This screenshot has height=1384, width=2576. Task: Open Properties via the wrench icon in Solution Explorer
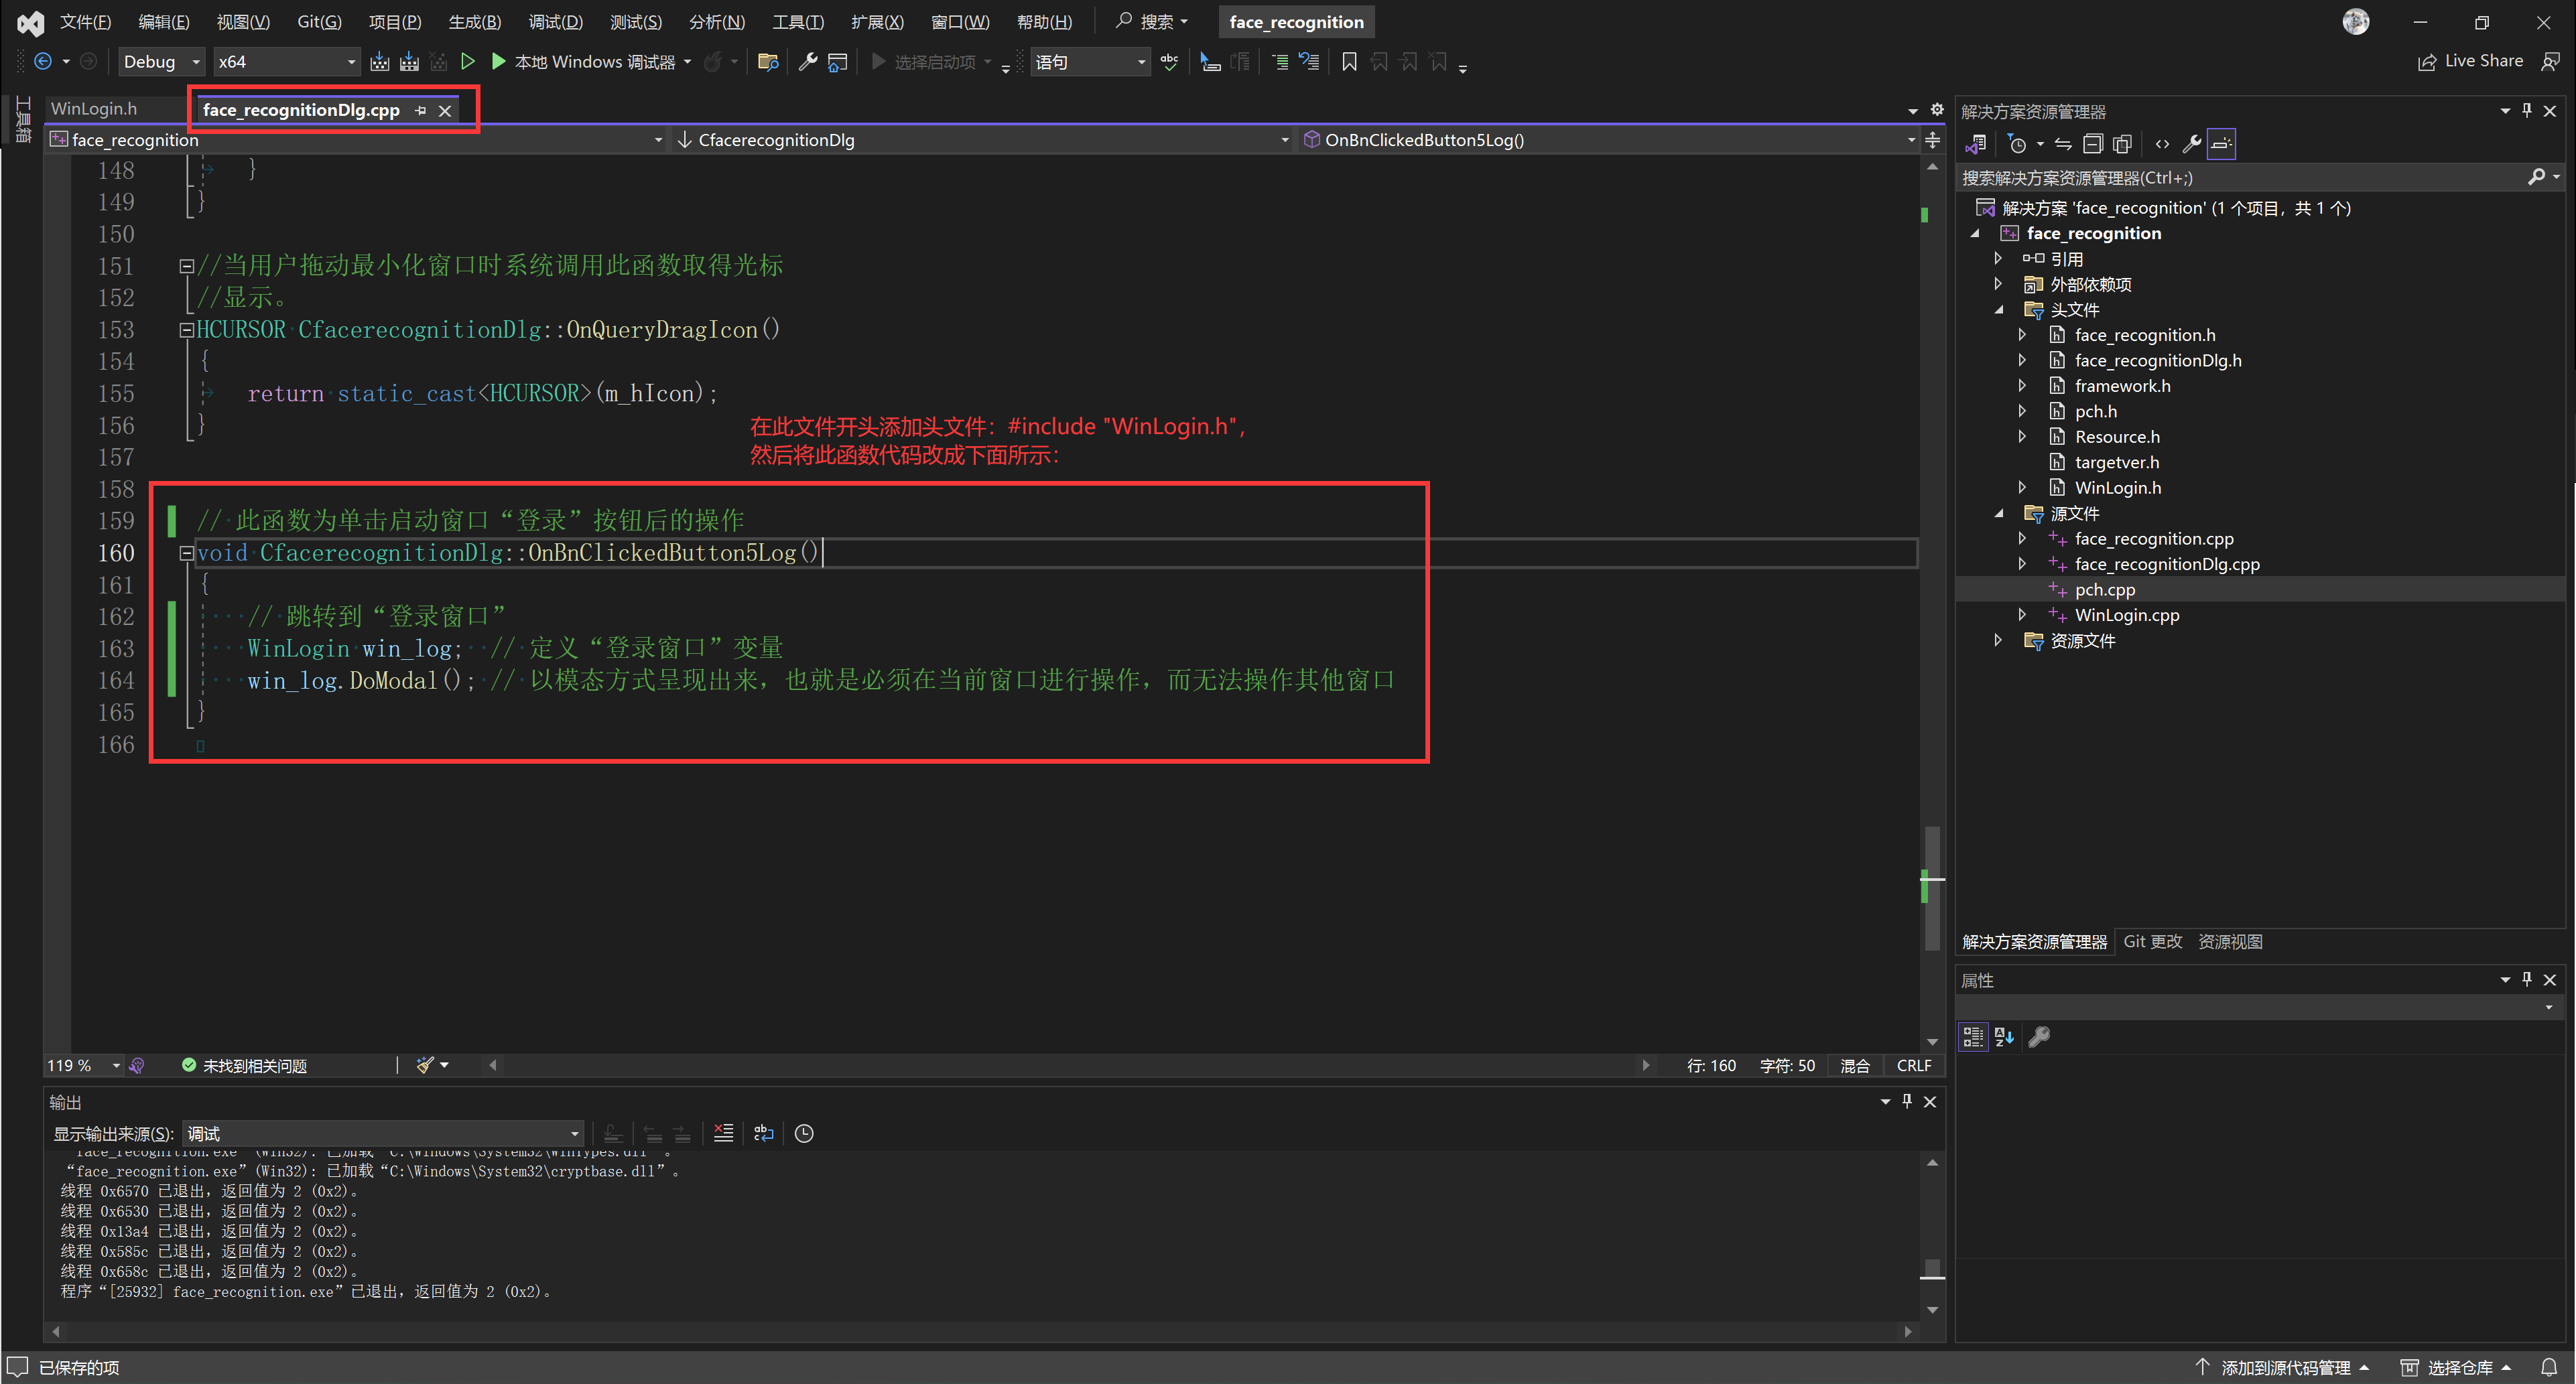click(2191, 143)
